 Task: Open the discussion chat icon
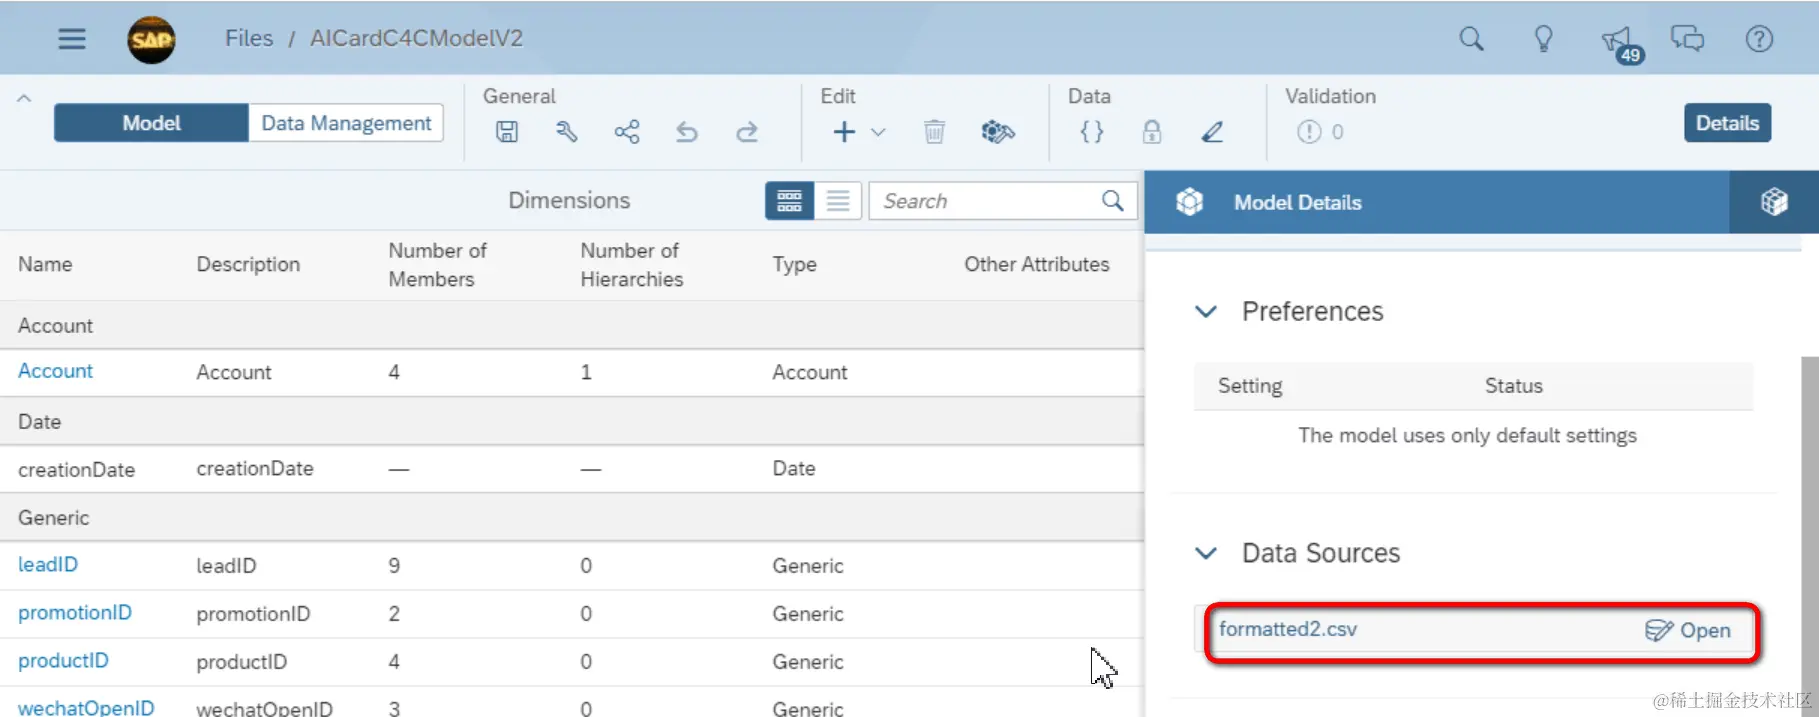pyautogui.click(x=1687, y=39)
